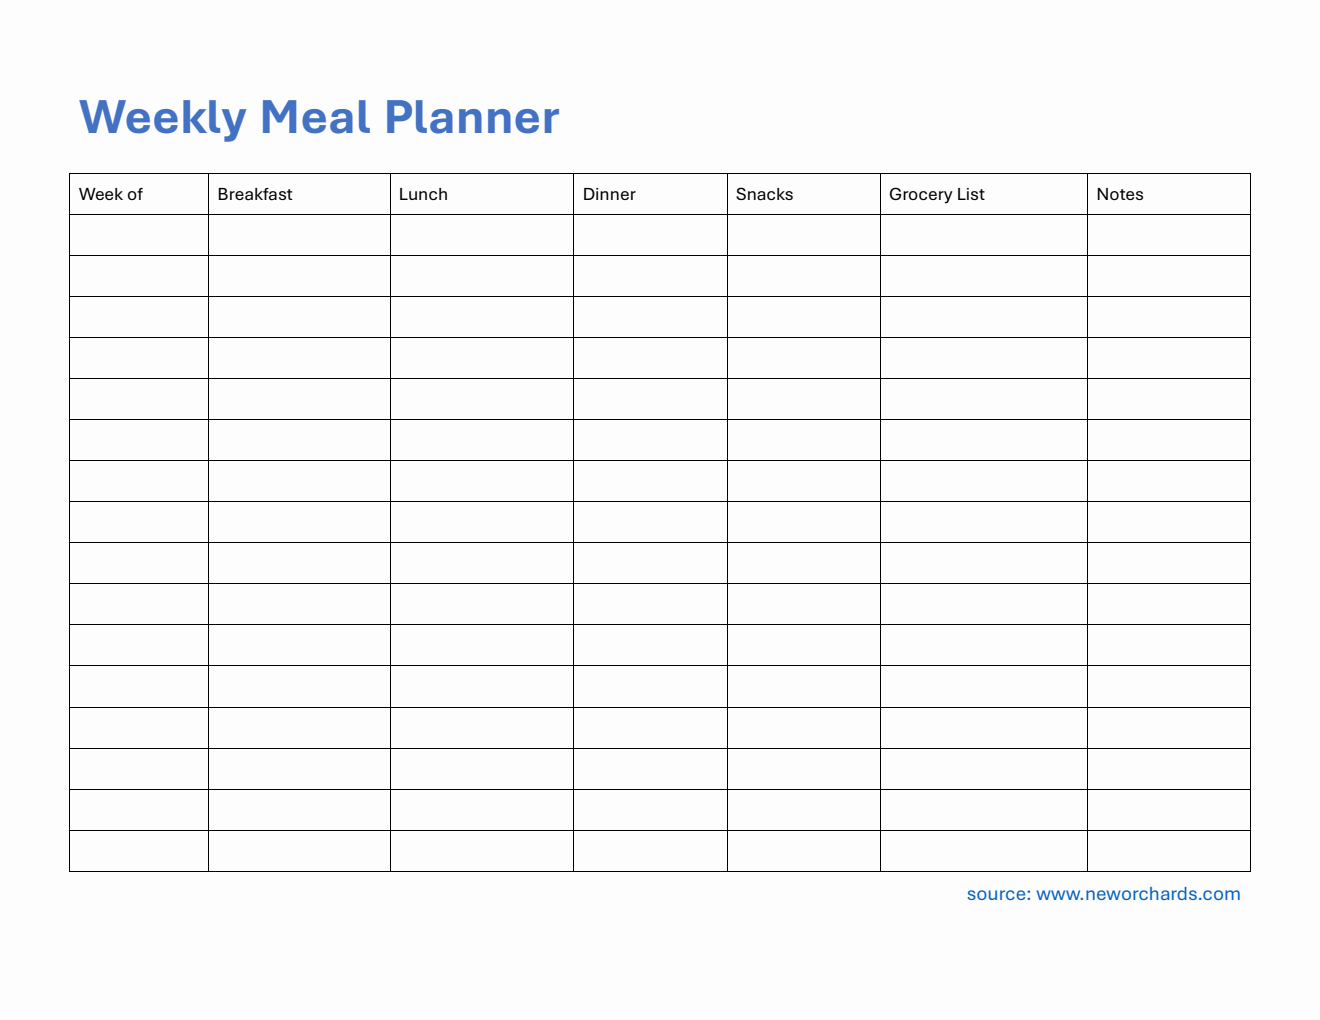Image resolution: width=1320 pixels, height=1020 pixels.
Task: Click the Snacks column header
Action: tap(803, 194)
